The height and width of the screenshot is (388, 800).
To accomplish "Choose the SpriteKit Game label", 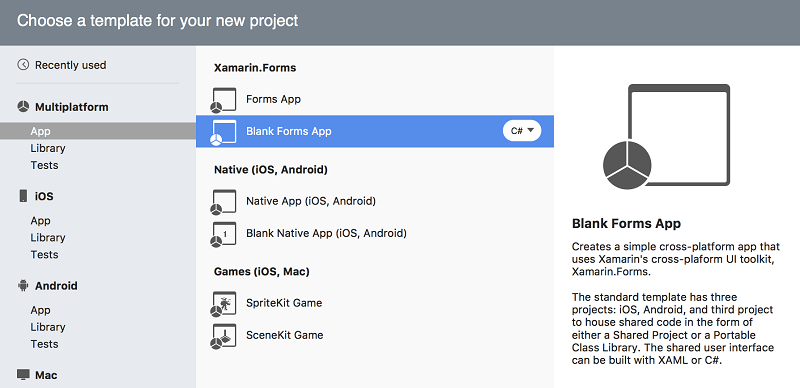I will click(x=284, y=303).
